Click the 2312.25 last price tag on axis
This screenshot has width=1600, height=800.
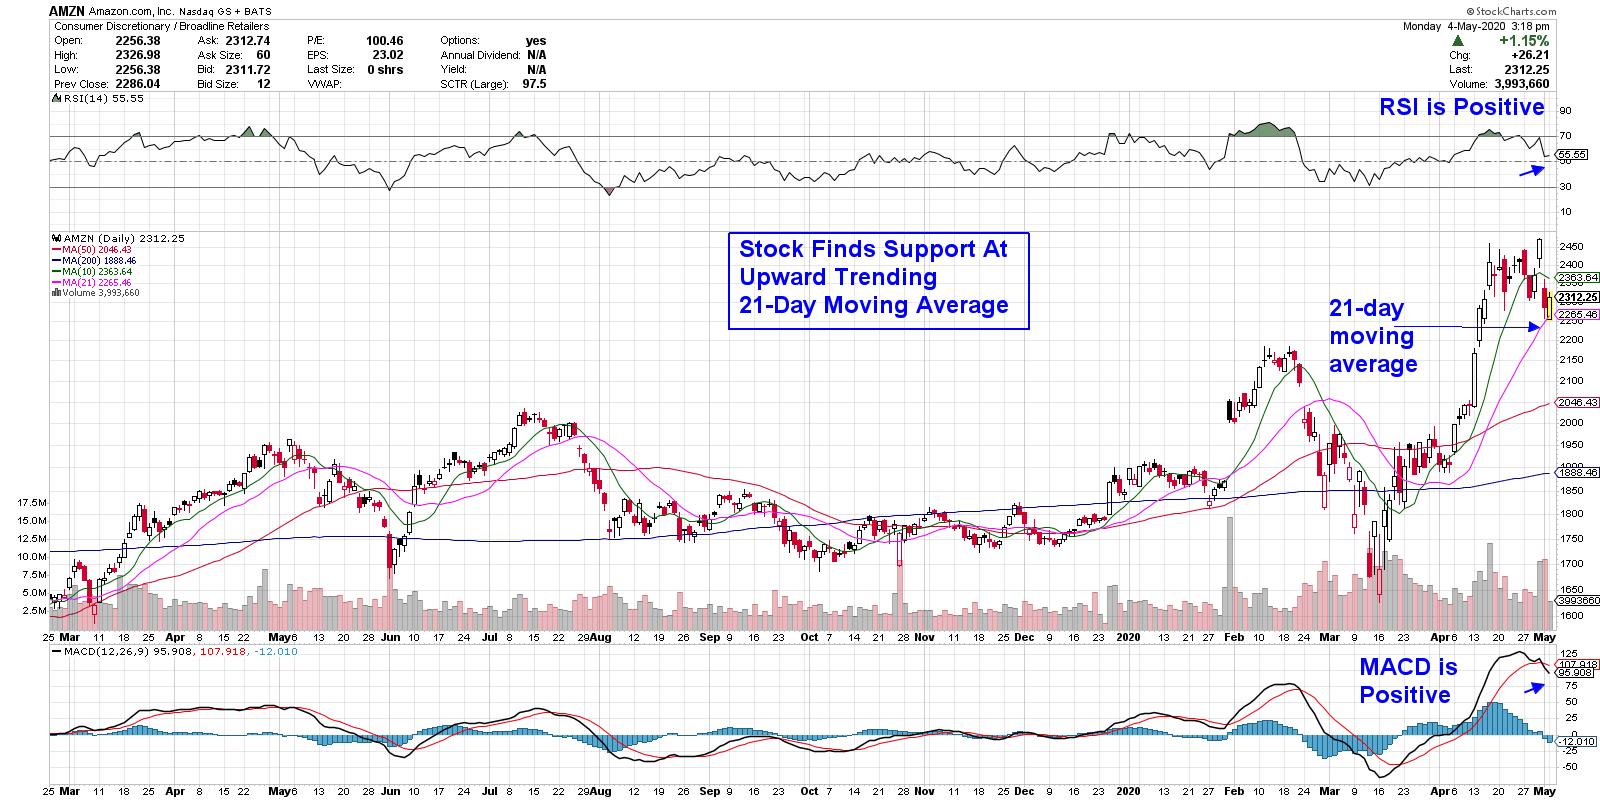pyautogui.click(x=1574, y=297)
